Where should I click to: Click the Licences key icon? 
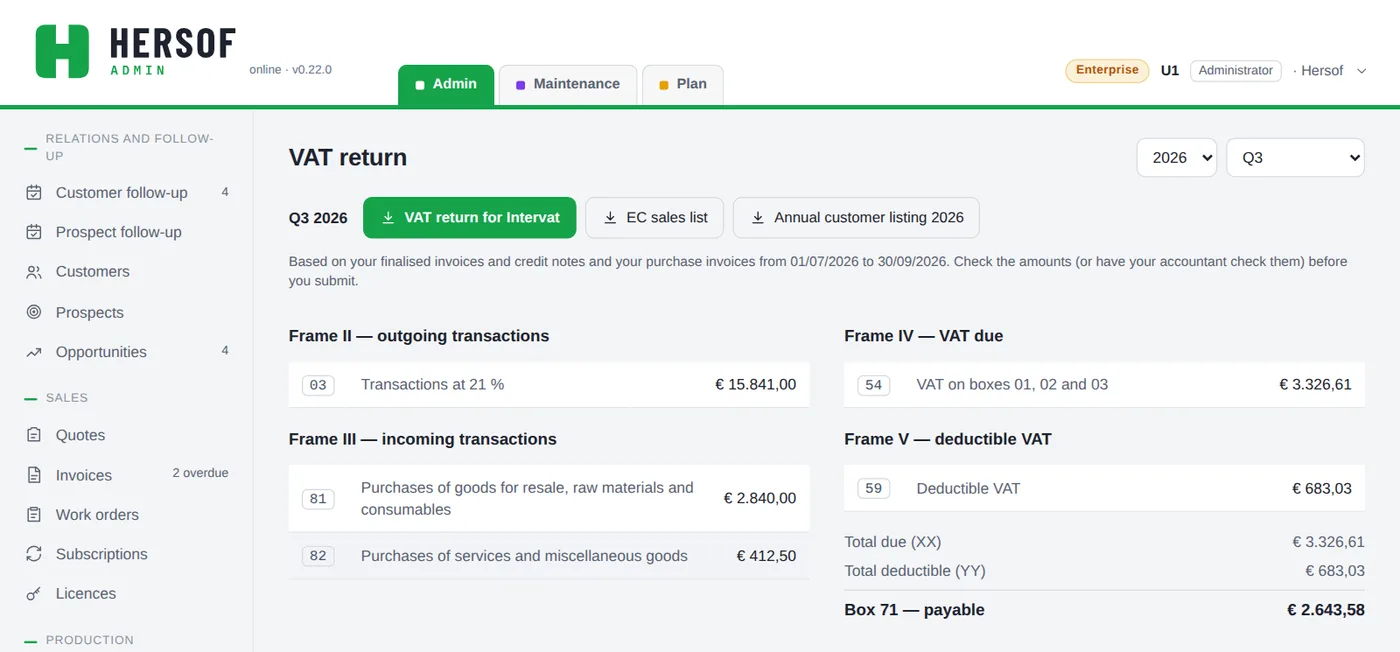pos(34,594)
